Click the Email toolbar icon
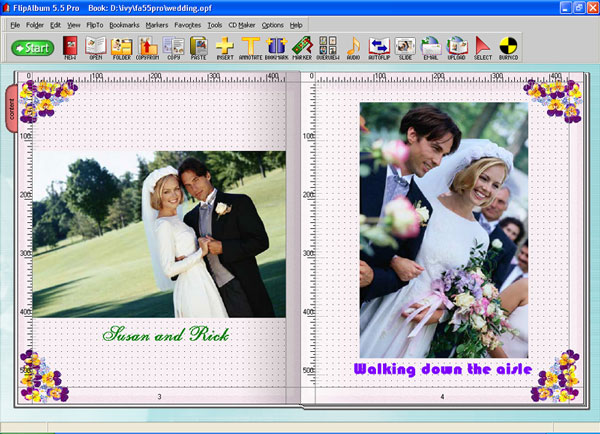 [430, 48]
